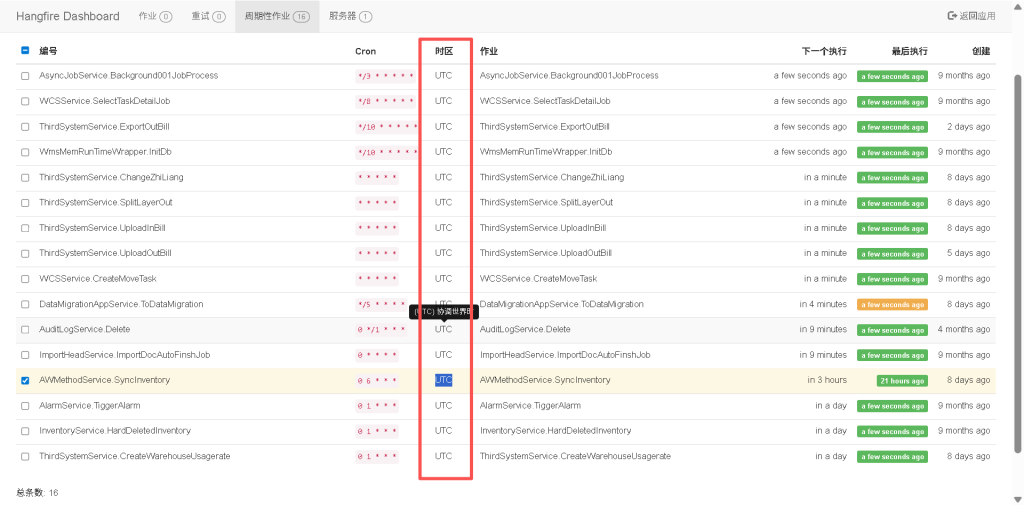Check ThirdSystemService.ExportOutBill row checkbox
The width and height of the screenshot is (1024, 505).
[x=25, y=127]
